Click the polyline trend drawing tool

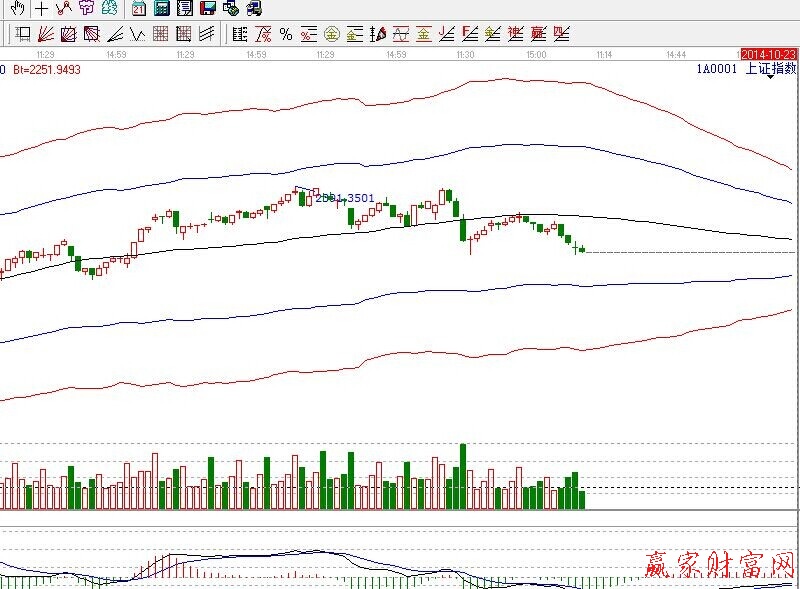click(x=63, y=9)
